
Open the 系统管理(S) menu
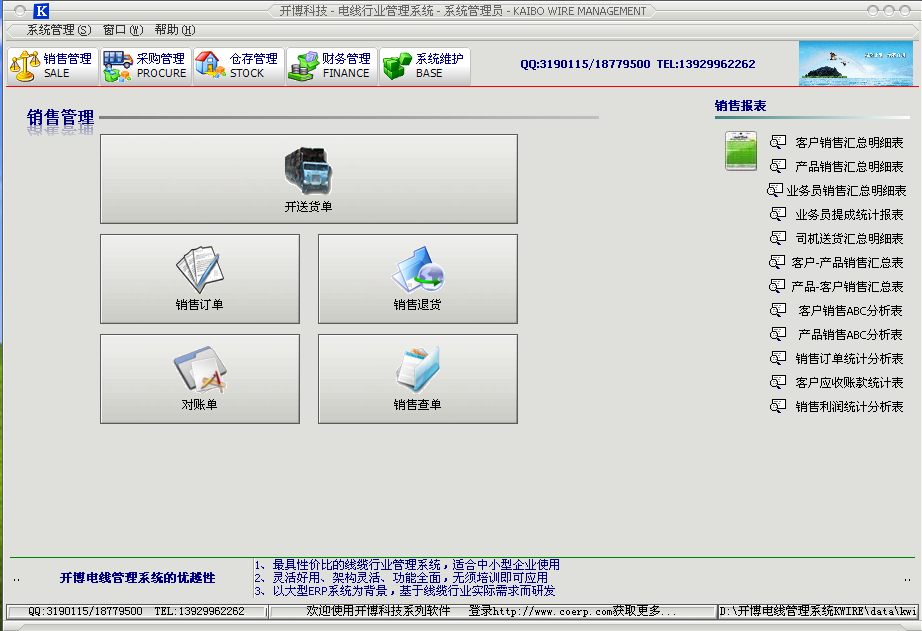[x=59, y=30]
